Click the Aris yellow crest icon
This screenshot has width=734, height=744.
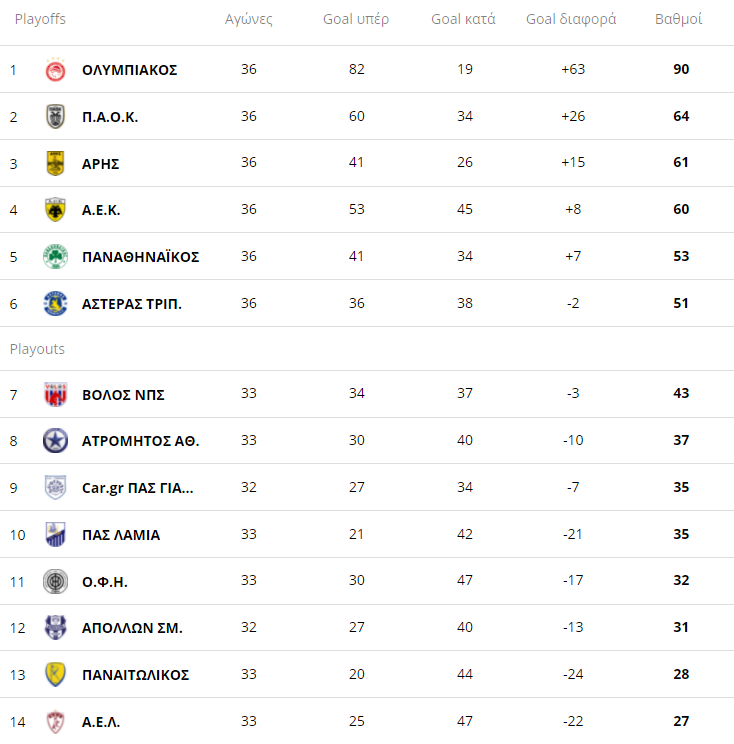click(x=55, y=163)
